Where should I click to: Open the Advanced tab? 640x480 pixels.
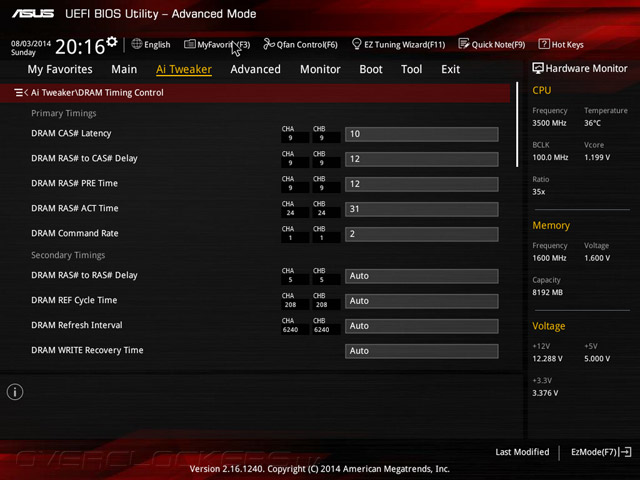click(256, 69)
